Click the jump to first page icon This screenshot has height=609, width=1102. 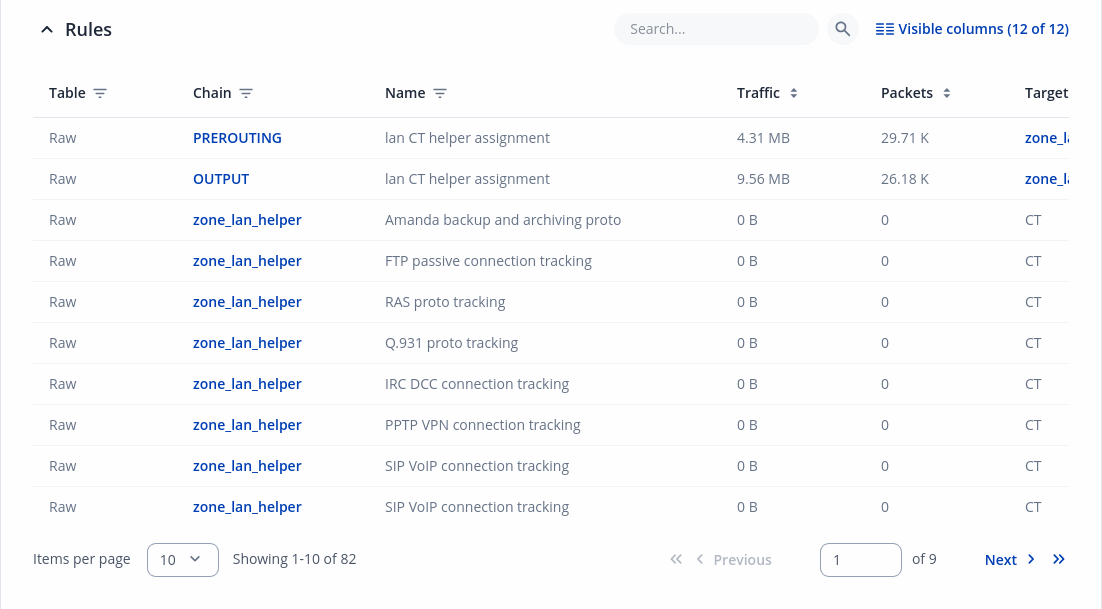click(676, 560)
